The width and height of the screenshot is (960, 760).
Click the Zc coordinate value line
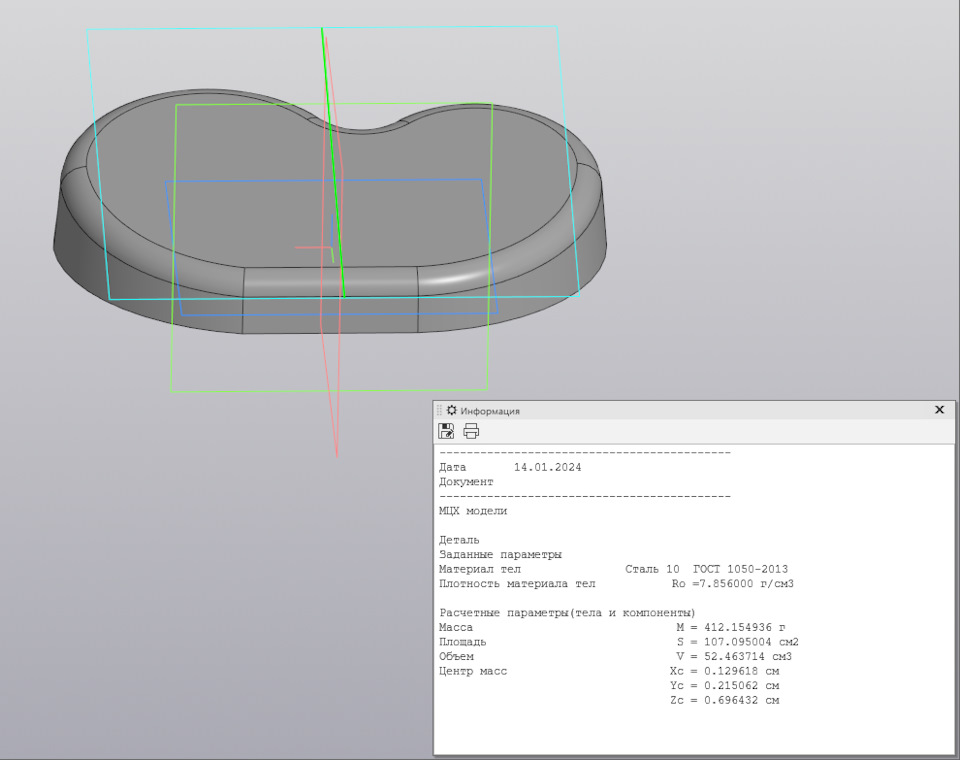[x=724, y=700]
